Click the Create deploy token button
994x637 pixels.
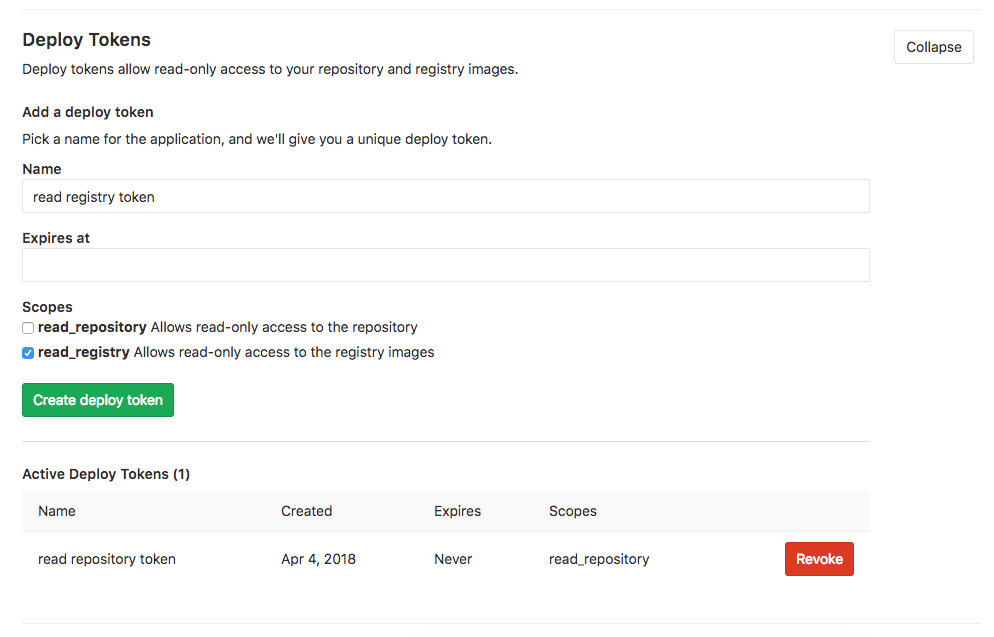pos(97,399)
